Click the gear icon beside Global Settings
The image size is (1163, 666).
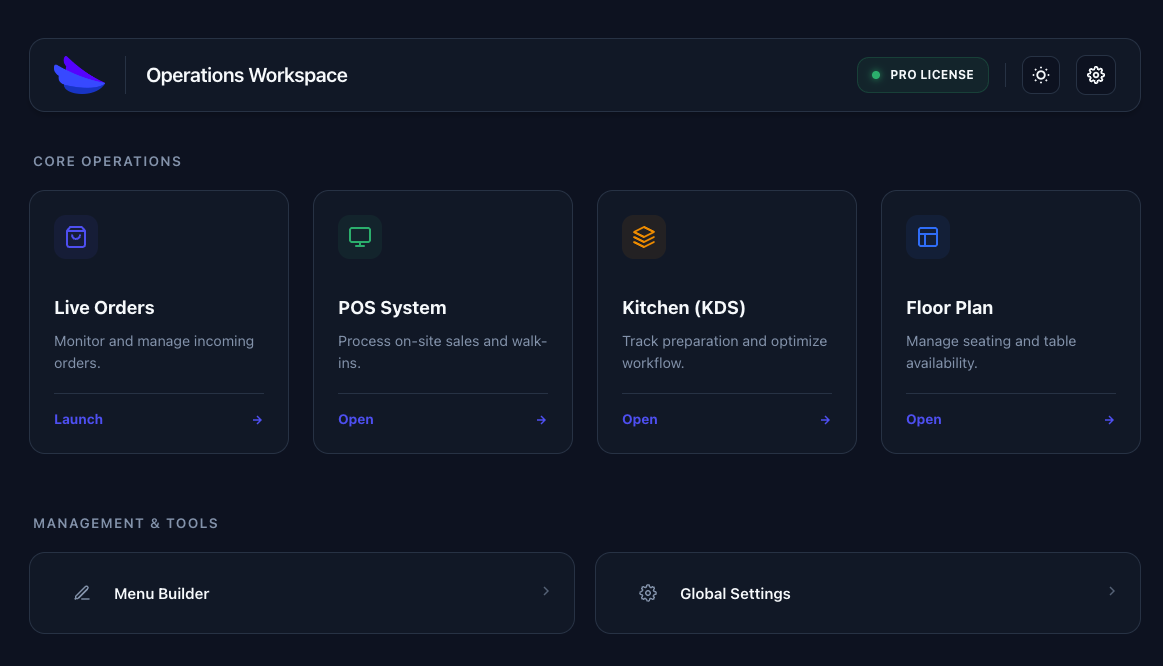[648, 592]
